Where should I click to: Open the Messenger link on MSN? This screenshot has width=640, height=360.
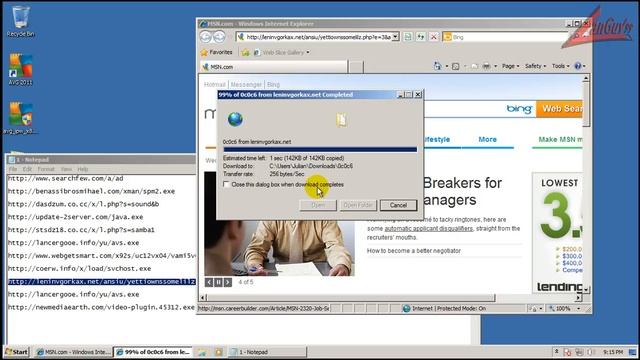246,84
